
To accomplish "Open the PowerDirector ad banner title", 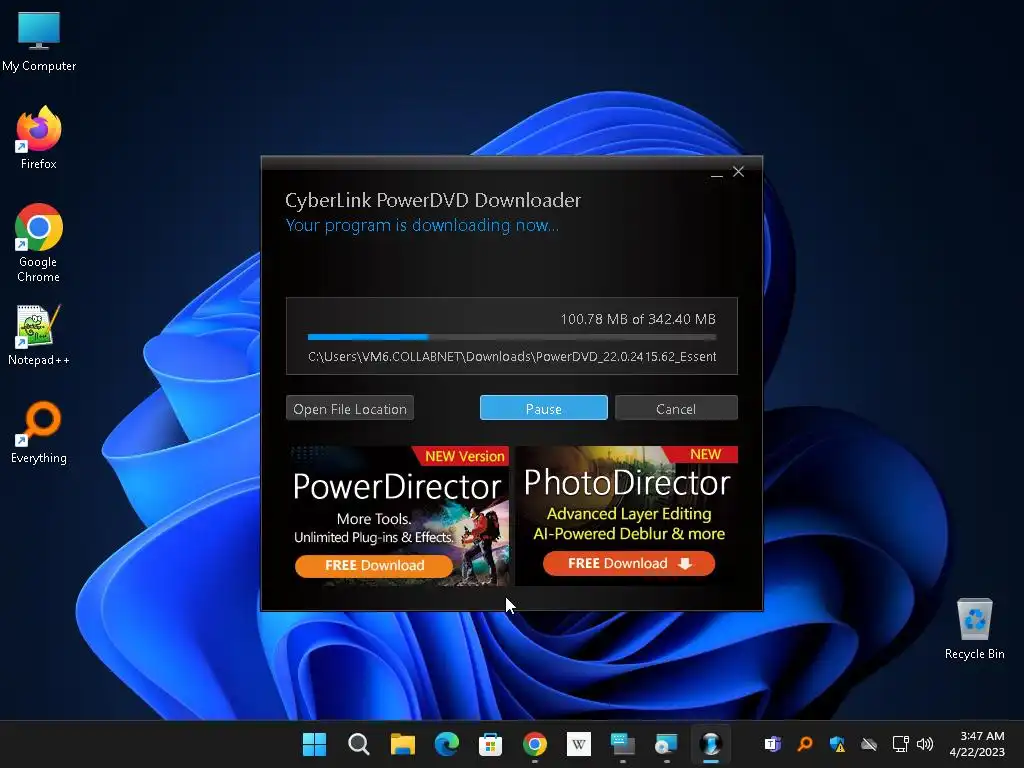I will pyautogui.click(x=396, y=487).
